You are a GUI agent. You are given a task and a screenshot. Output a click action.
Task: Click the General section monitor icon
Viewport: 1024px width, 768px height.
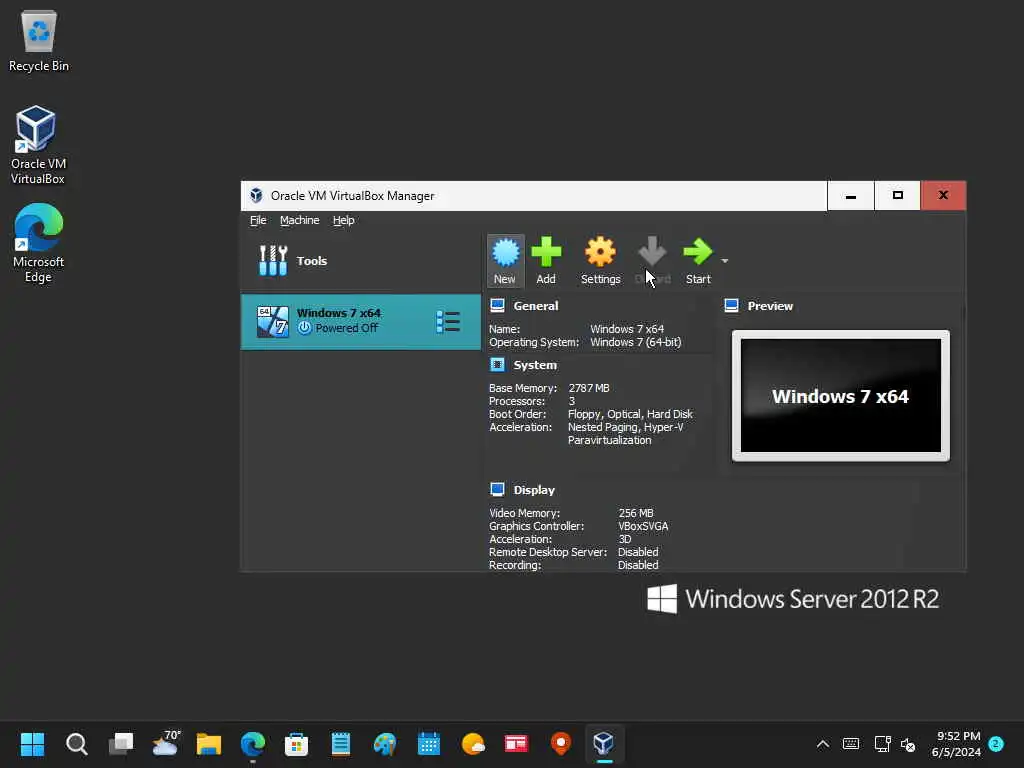(x=498, y=306)
